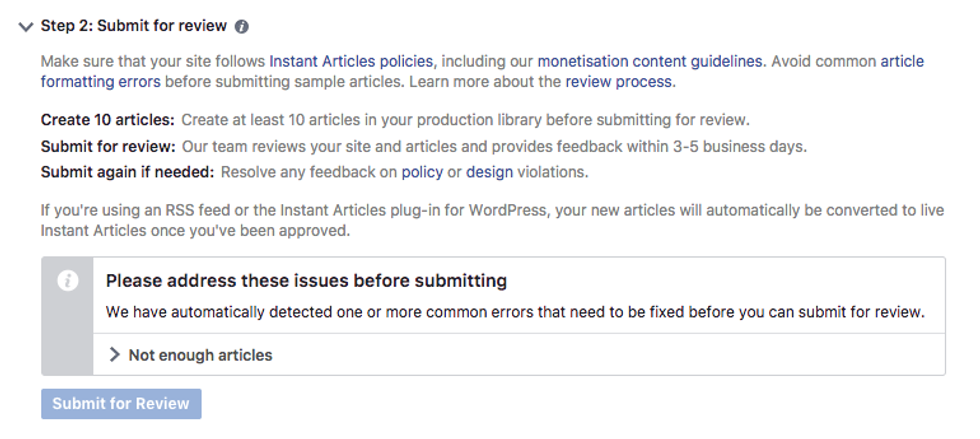Viewport: 980px width, 439px height.
Task: Click the policy violations link
Action: 422,172
